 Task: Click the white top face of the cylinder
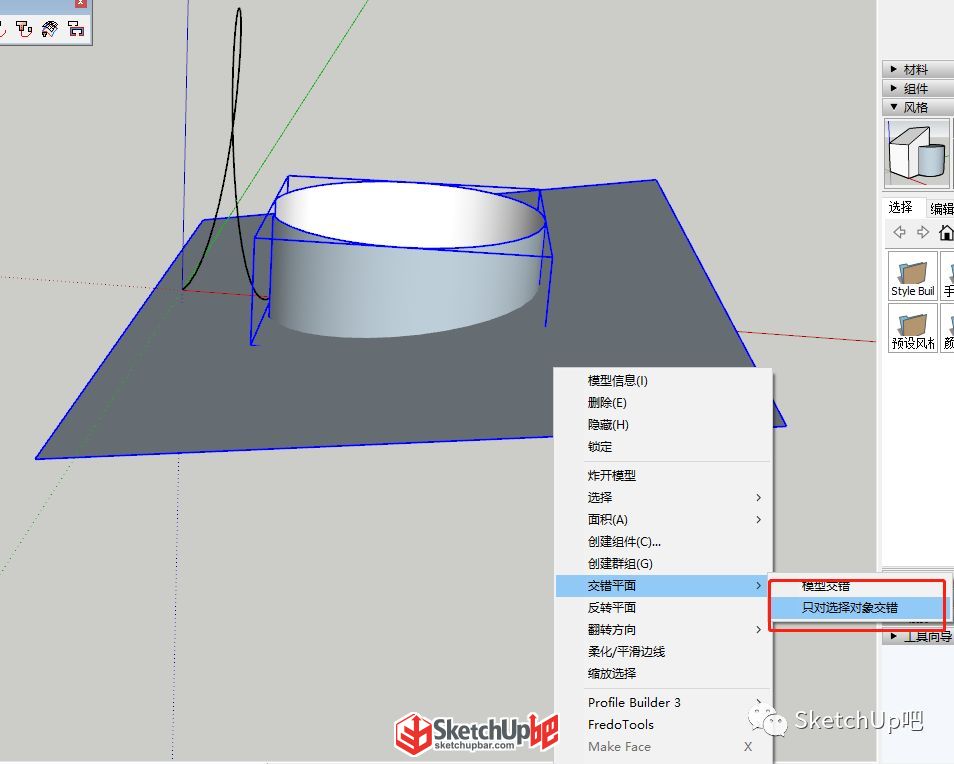(x=409, y=215)
